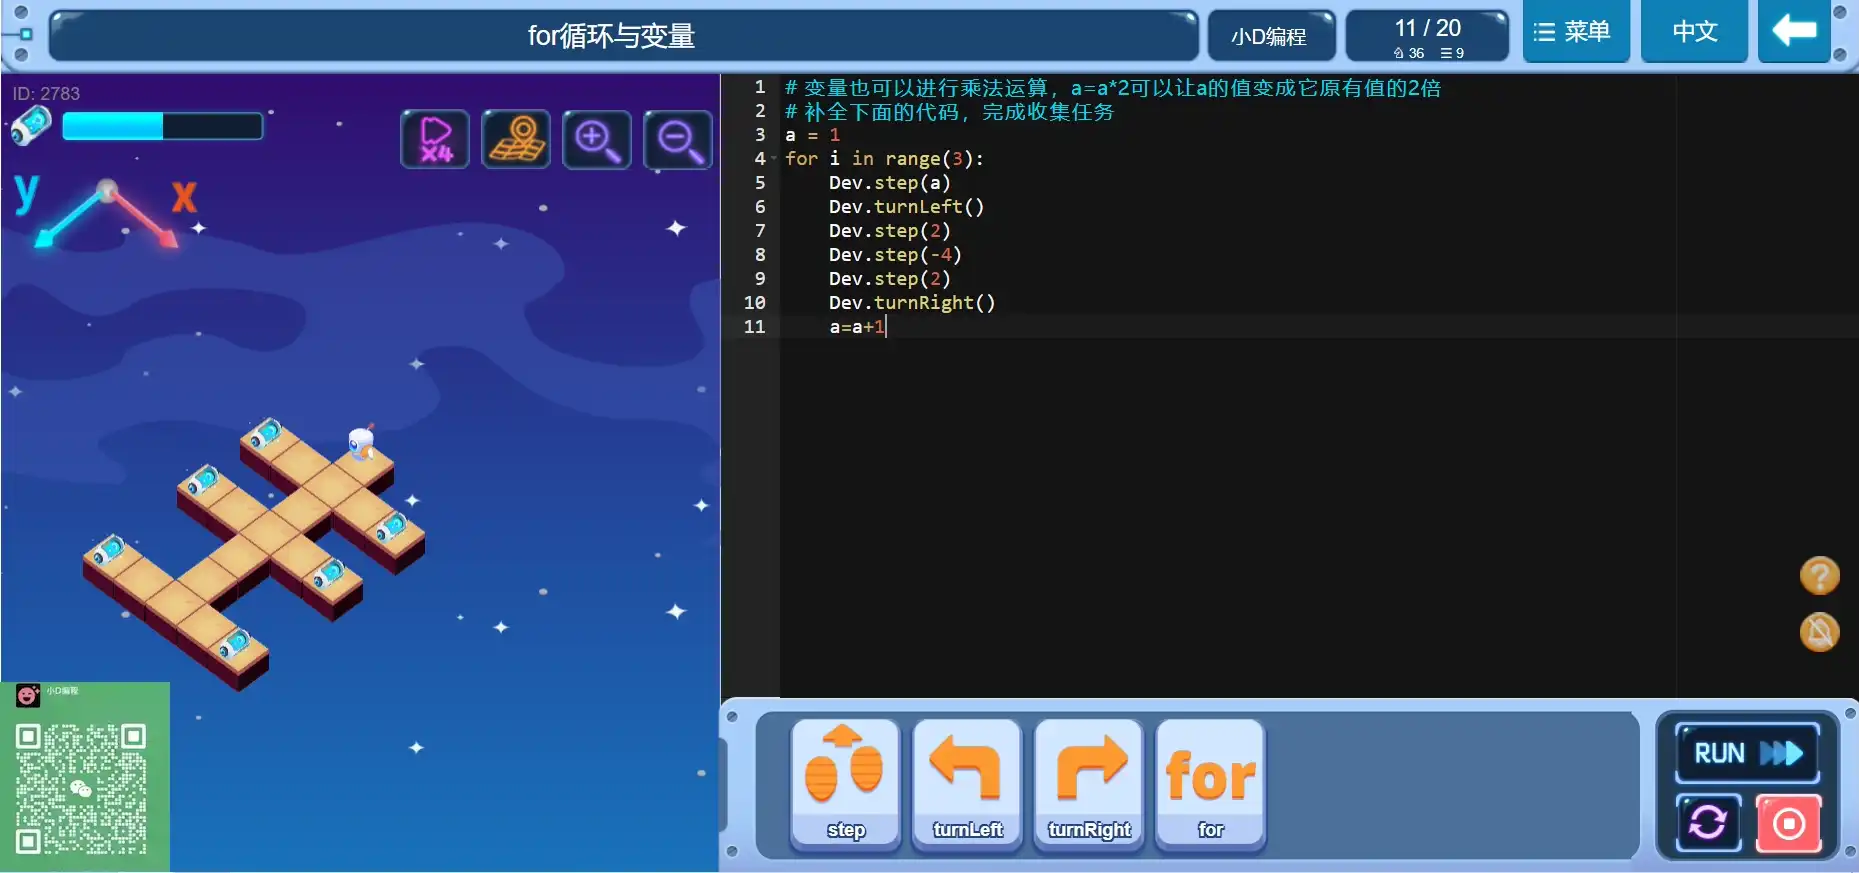Insert a turnRight command block
The width and height of the screenshot is (1859, 873).
pos(1089,785)
